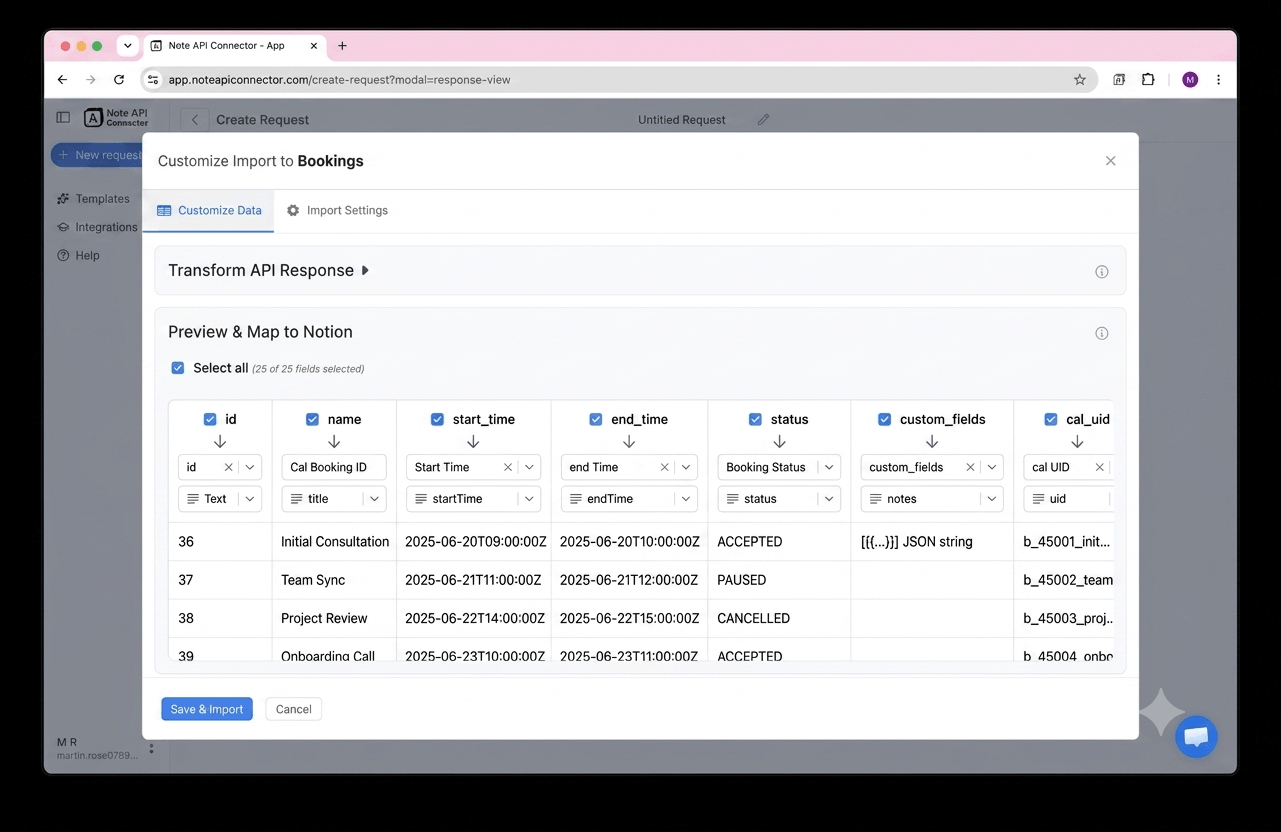This screenshot has width=1281, height=832.
Task: Open the chat support bubble
Action: click(x=1196, y=738)
